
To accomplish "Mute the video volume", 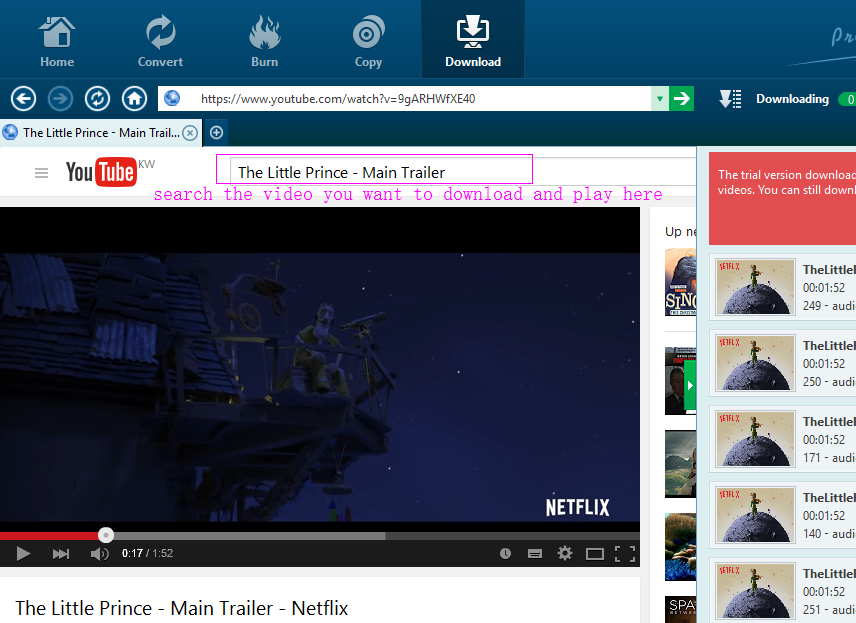I will coord(99,554).
